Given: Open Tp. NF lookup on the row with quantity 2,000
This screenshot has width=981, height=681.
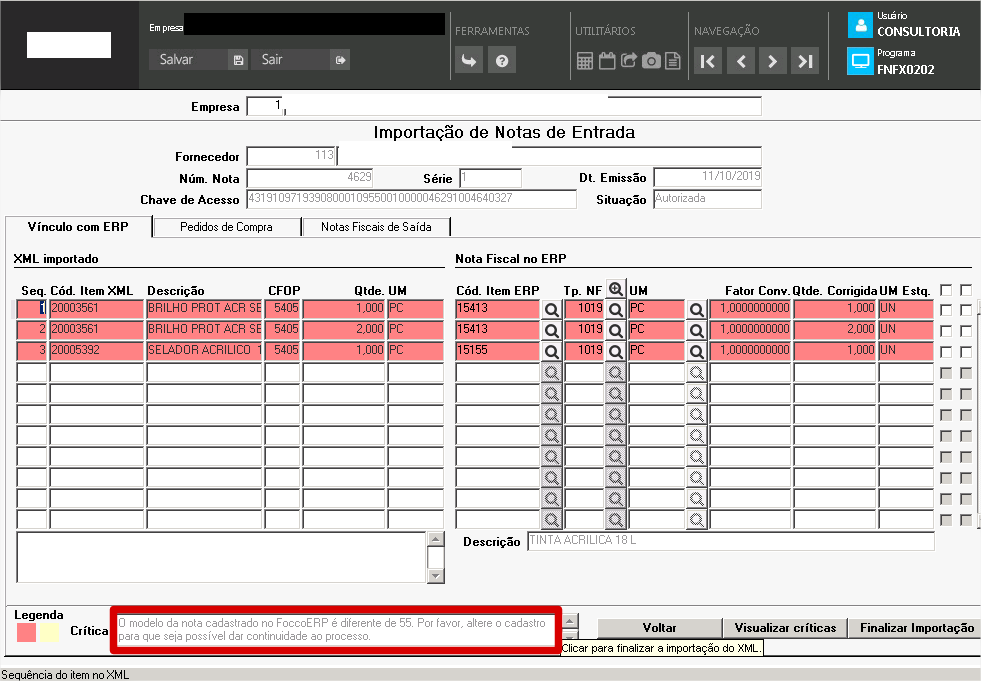Looking at the screenshot, I should (x=616, y=330).
